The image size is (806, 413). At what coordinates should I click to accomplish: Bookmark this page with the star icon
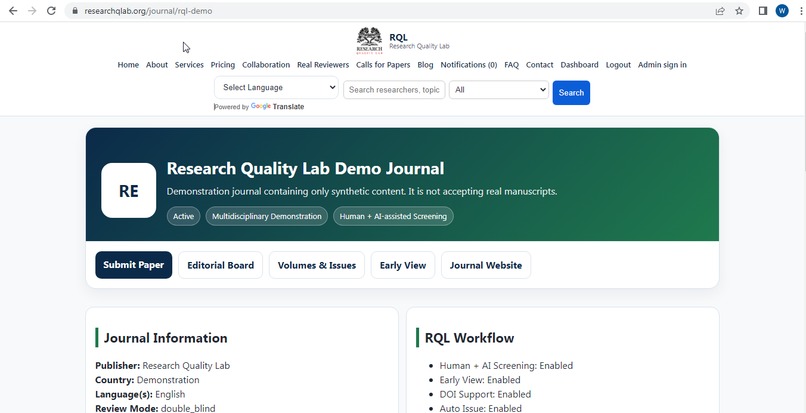point(739,11)
